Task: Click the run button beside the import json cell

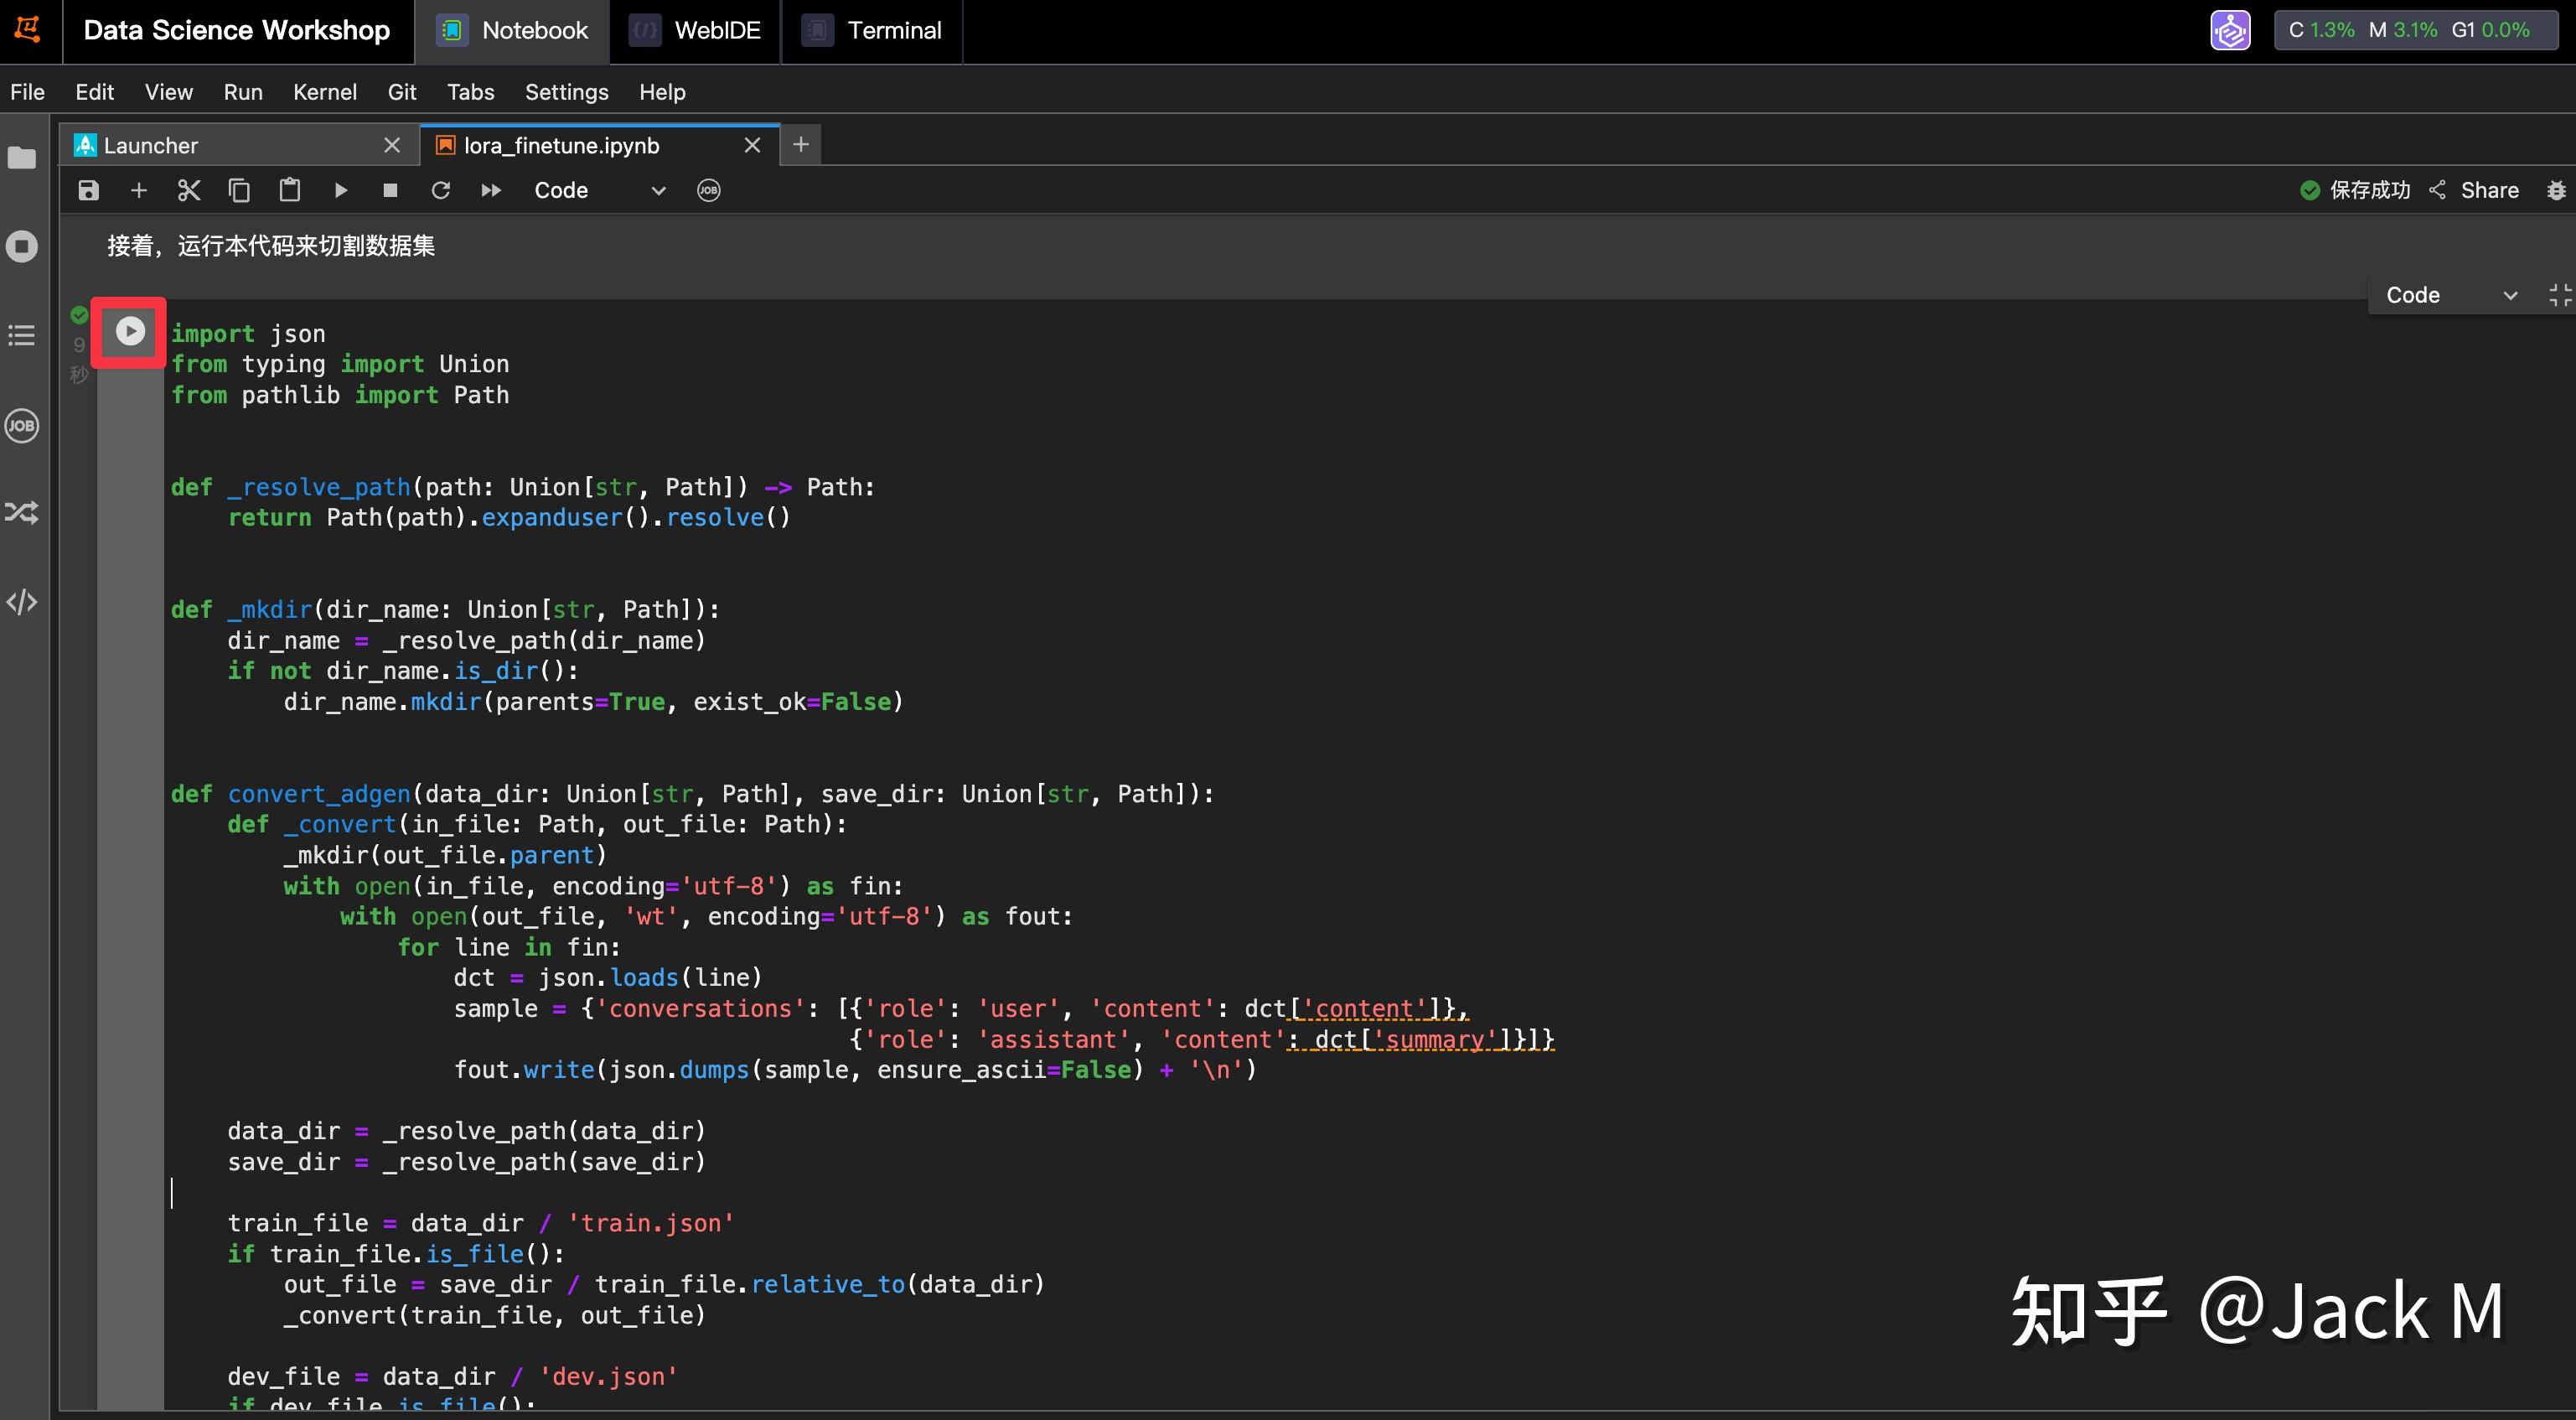Action: click(x=130, y=331)
